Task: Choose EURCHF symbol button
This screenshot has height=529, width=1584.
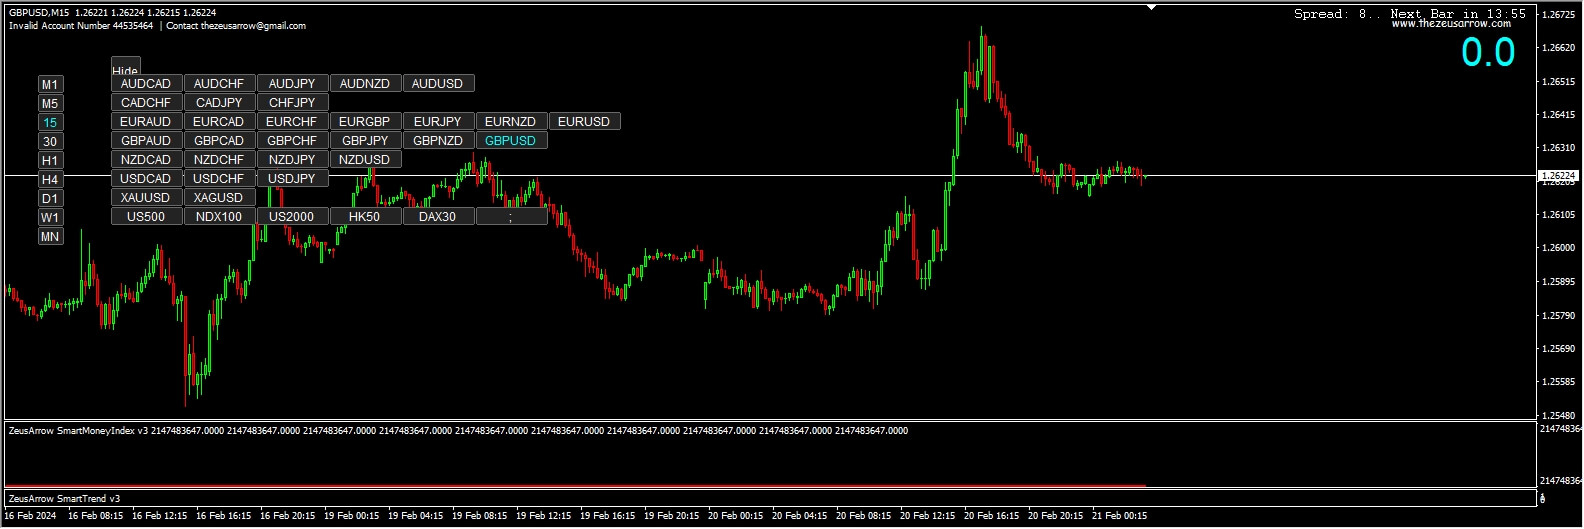Action: point(292,122)
